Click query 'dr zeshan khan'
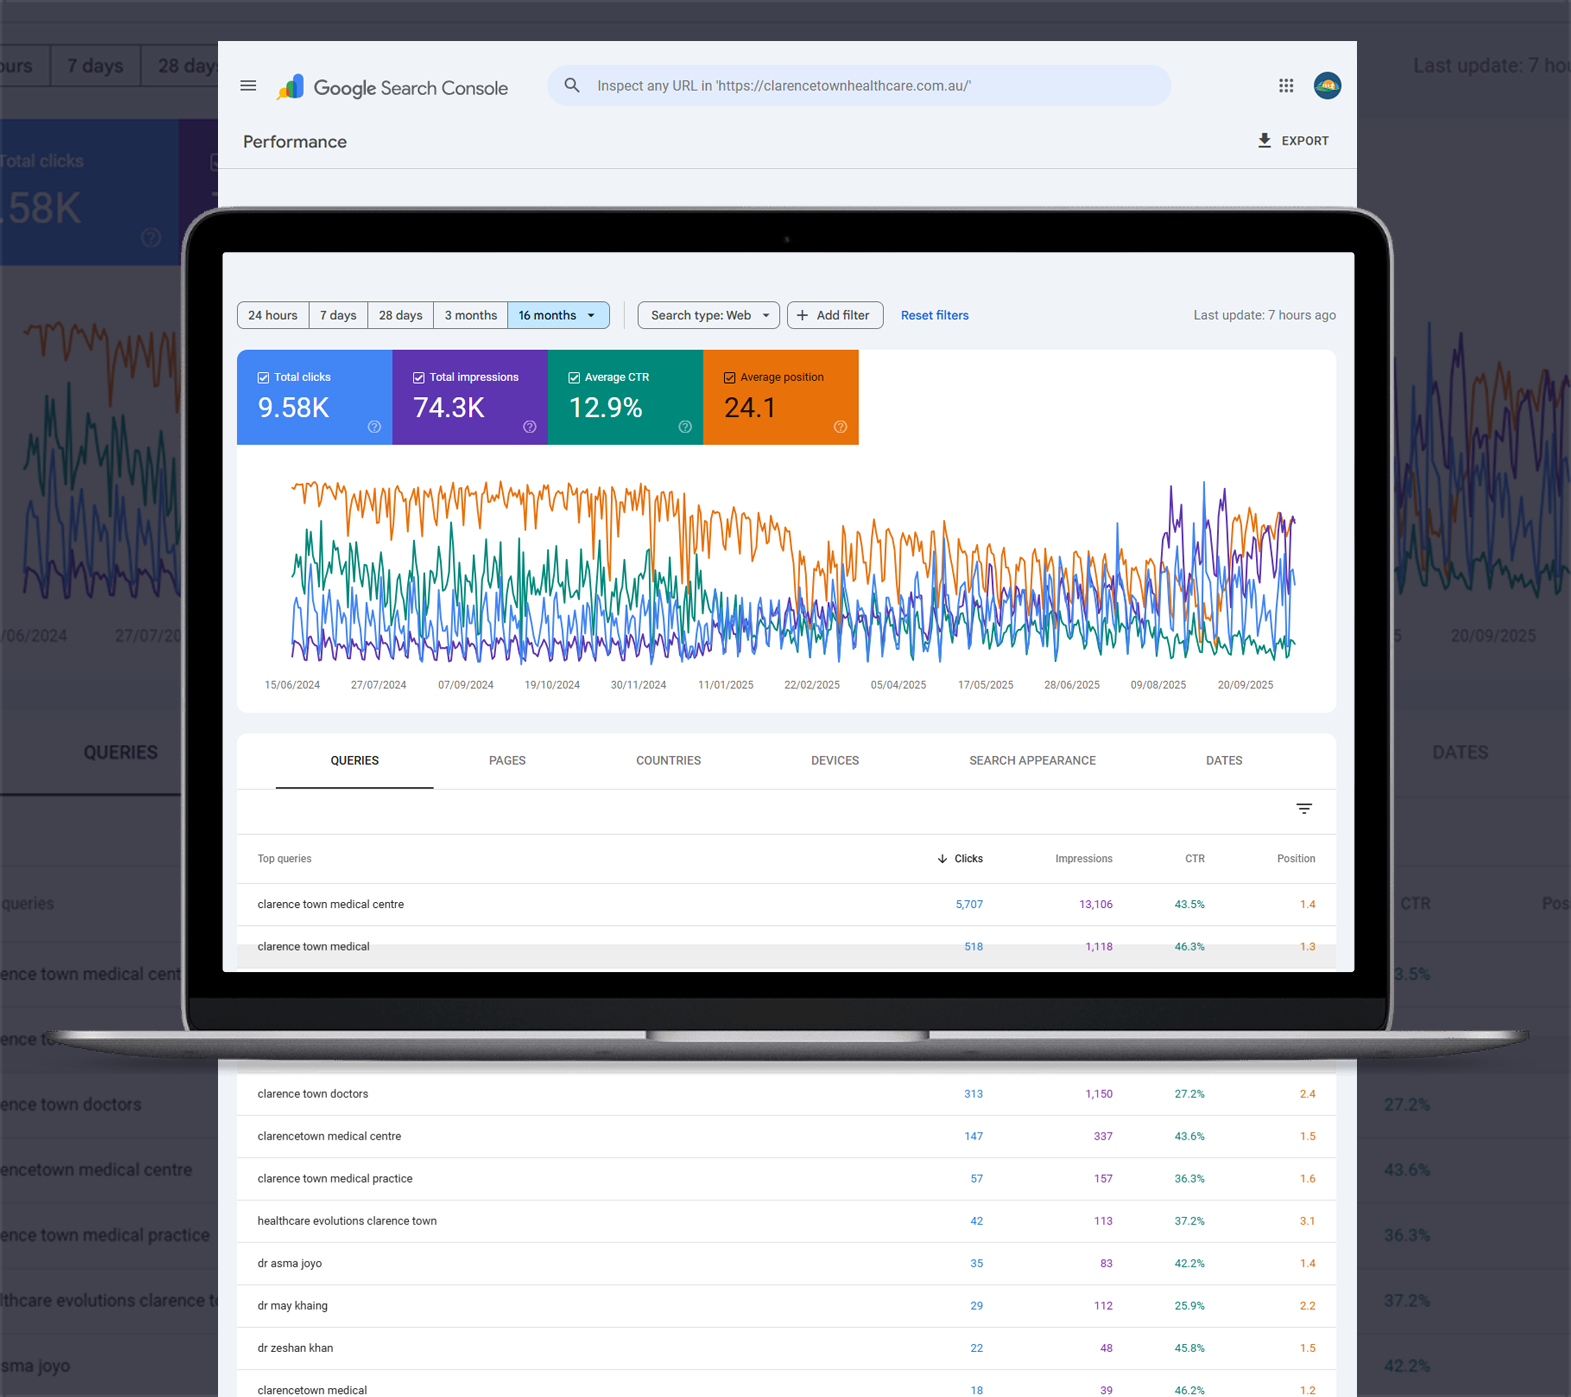The width and height of the screenshot is (1571, 1397). (x=295, y=1348)
